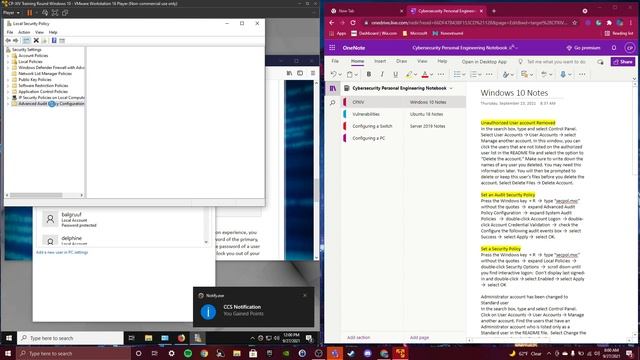Viewport: 640px width, 360px height.
Task: Open OneNote notifications bell
Action: click(614, 48)
